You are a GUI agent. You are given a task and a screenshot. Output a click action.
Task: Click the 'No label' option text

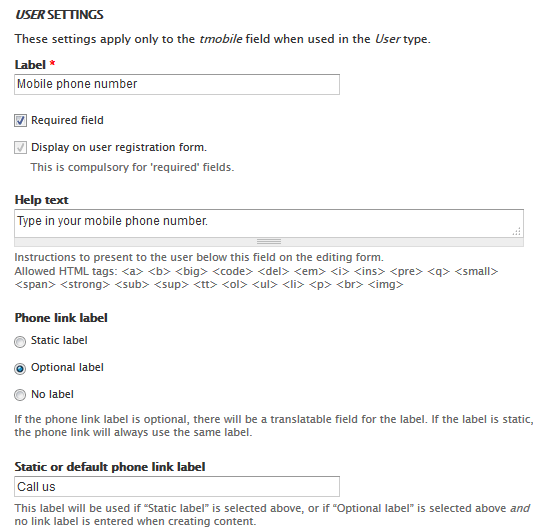click(x=52, y=394)
